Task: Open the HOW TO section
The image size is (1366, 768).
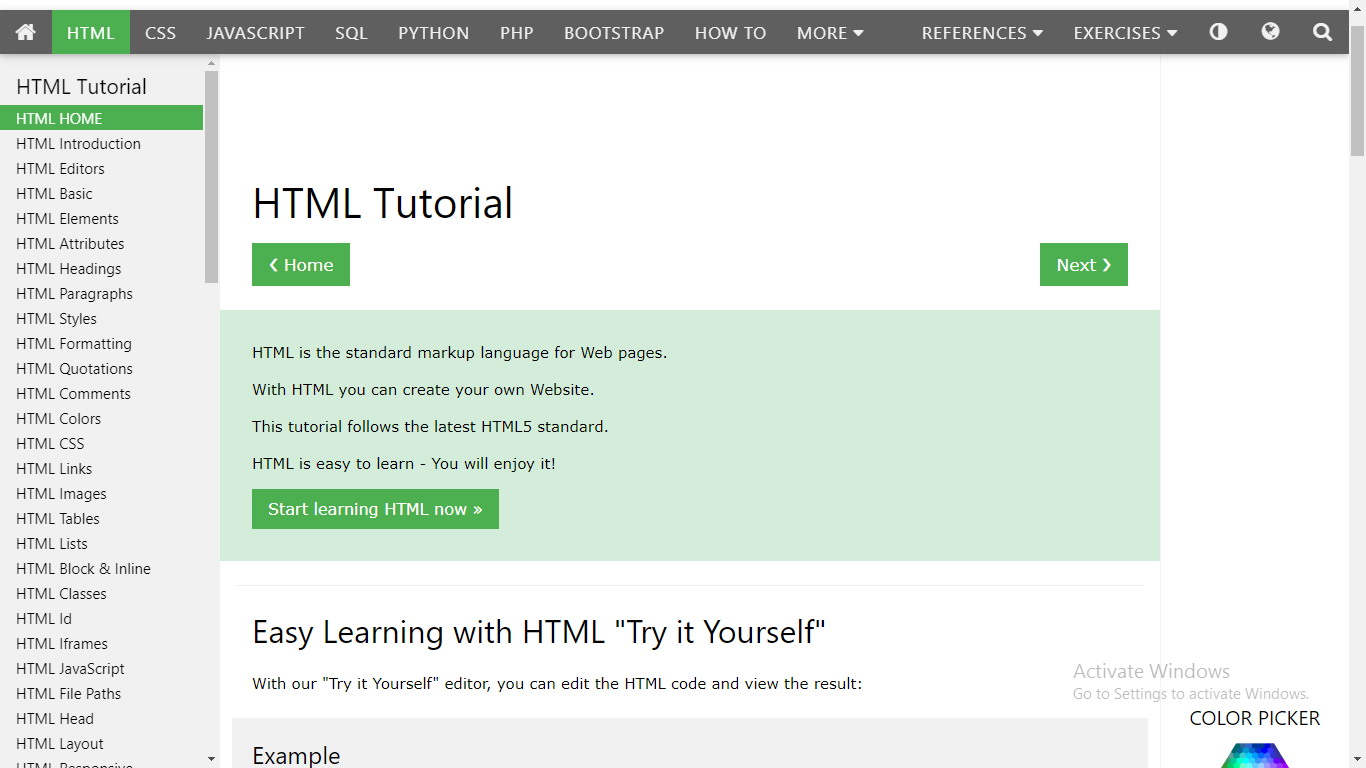Action: click(x=730, y=32)
